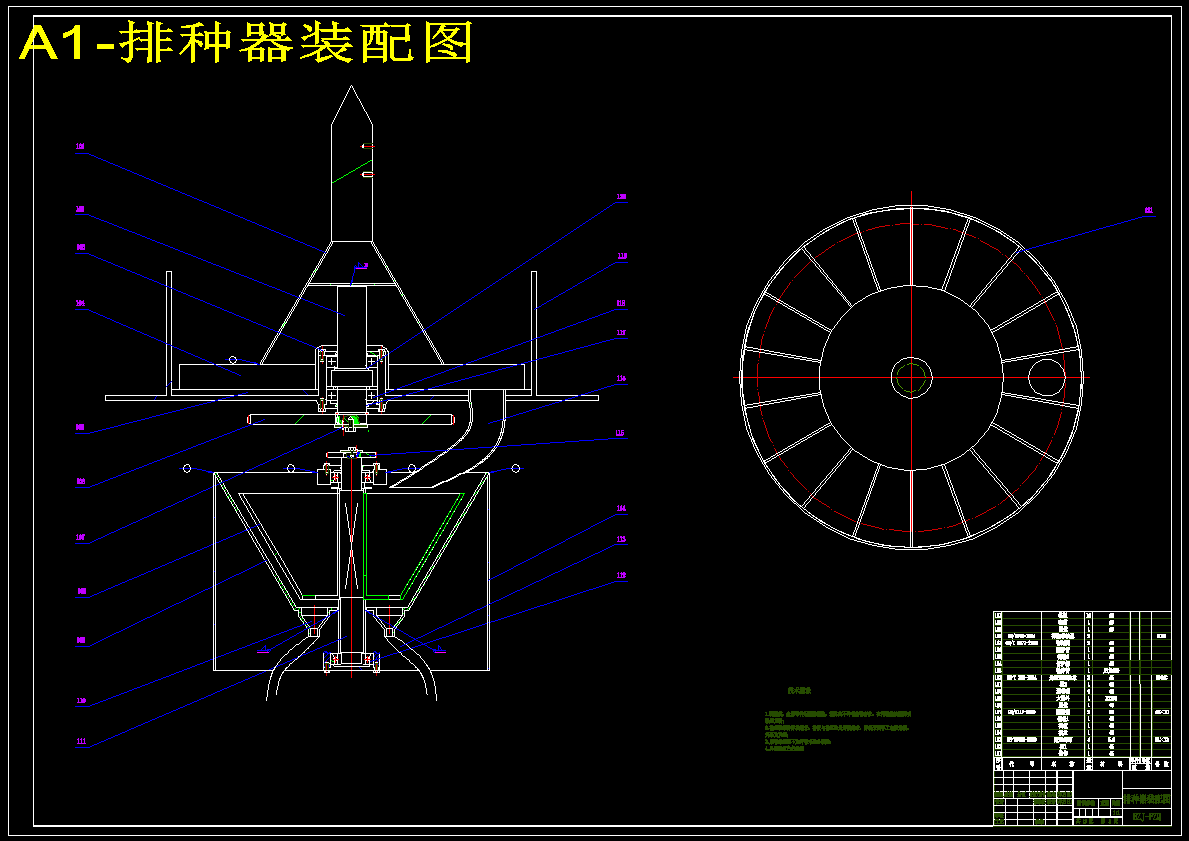Click the green '技术要求' heading
Screen dimensions: 1189x841
click(799, 691)
